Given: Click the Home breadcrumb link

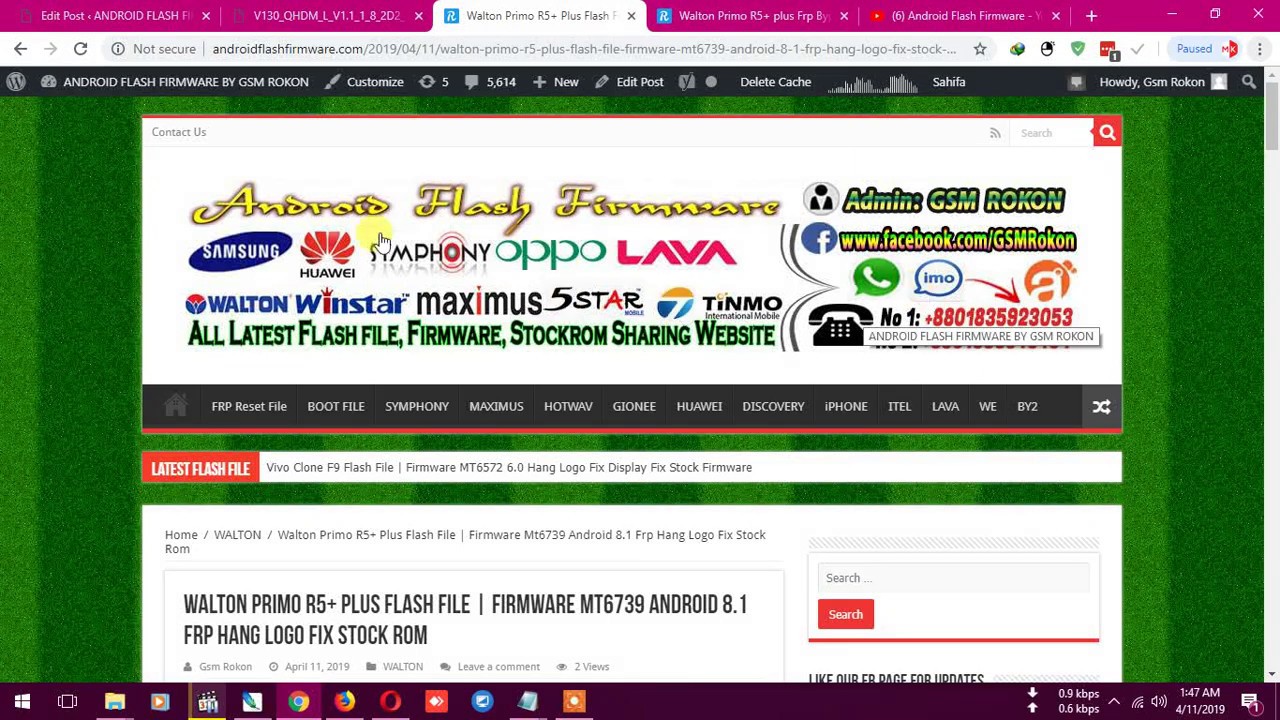Looking at the screenshot, I should click(x=181, y=534).
